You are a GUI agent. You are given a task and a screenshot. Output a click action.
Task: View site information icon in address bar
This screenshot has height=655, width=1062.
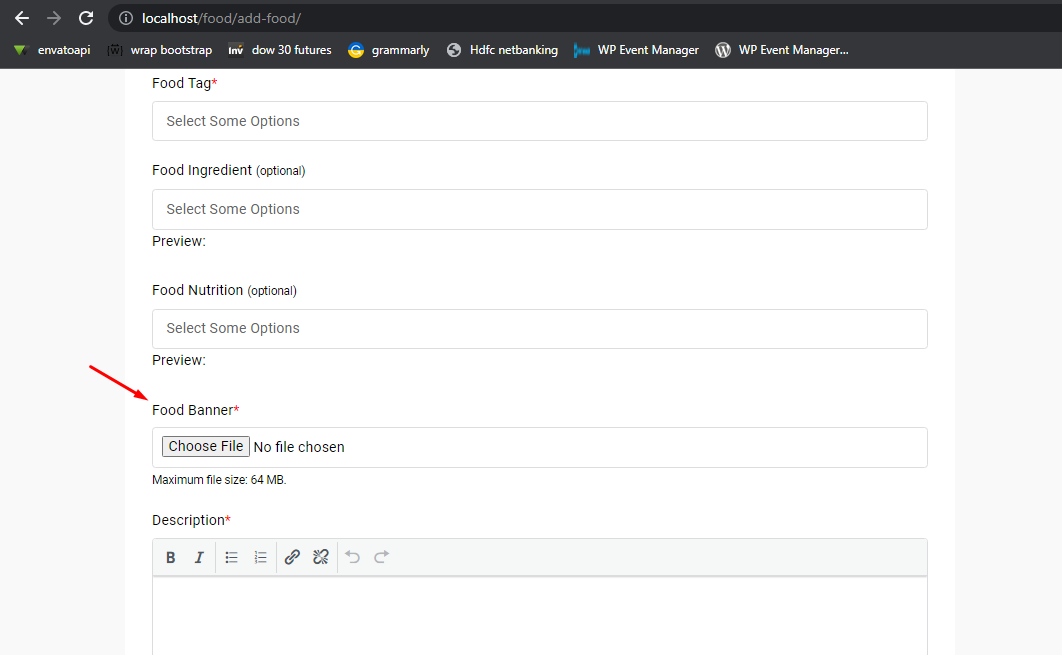[126, 18]
